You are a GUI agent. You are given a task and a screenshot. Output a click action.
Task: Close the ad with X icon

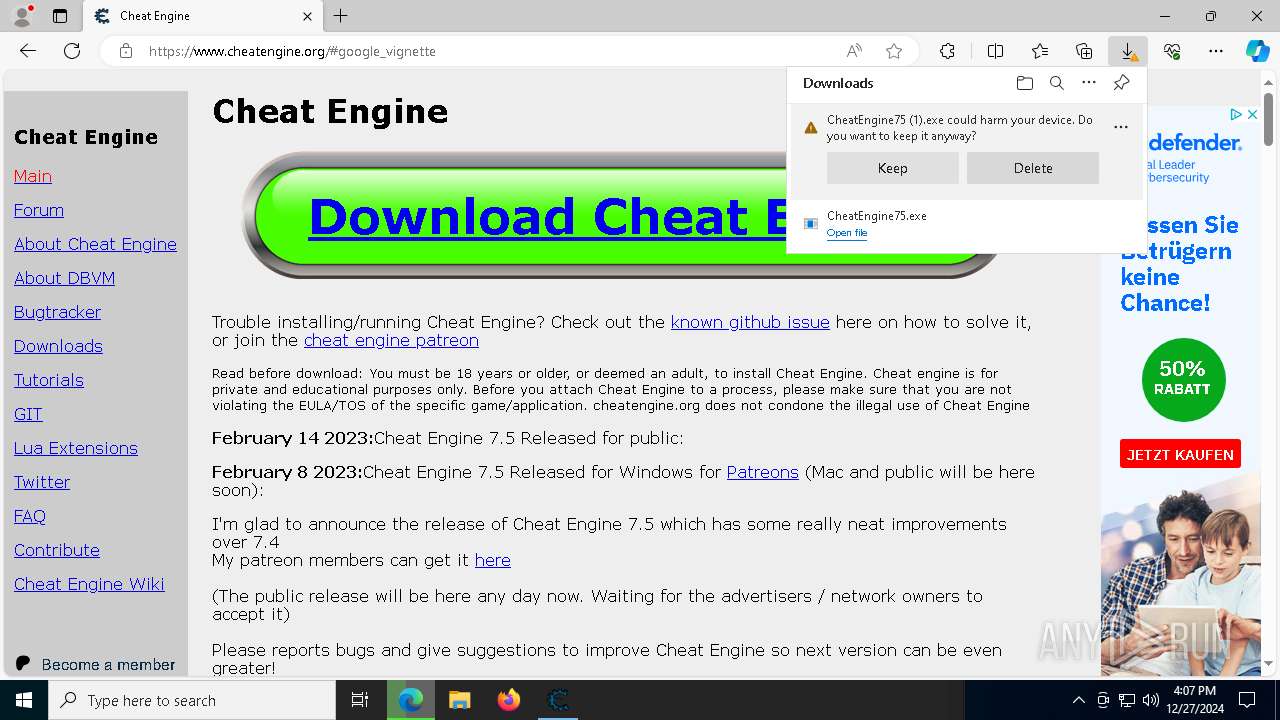pyautogui.click(x=1252, y=115)
